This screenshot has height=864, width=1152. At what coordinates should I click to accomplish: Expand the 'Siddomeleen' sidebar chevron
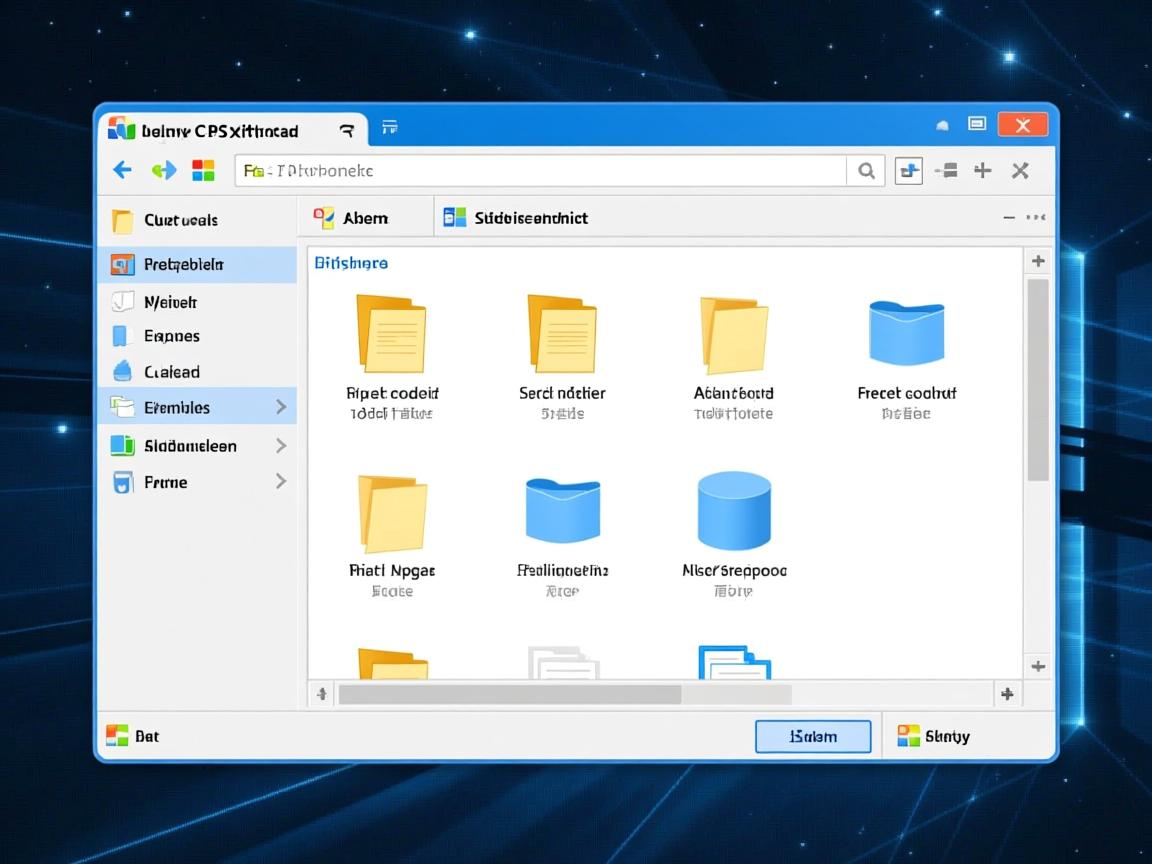click(281, 446)
